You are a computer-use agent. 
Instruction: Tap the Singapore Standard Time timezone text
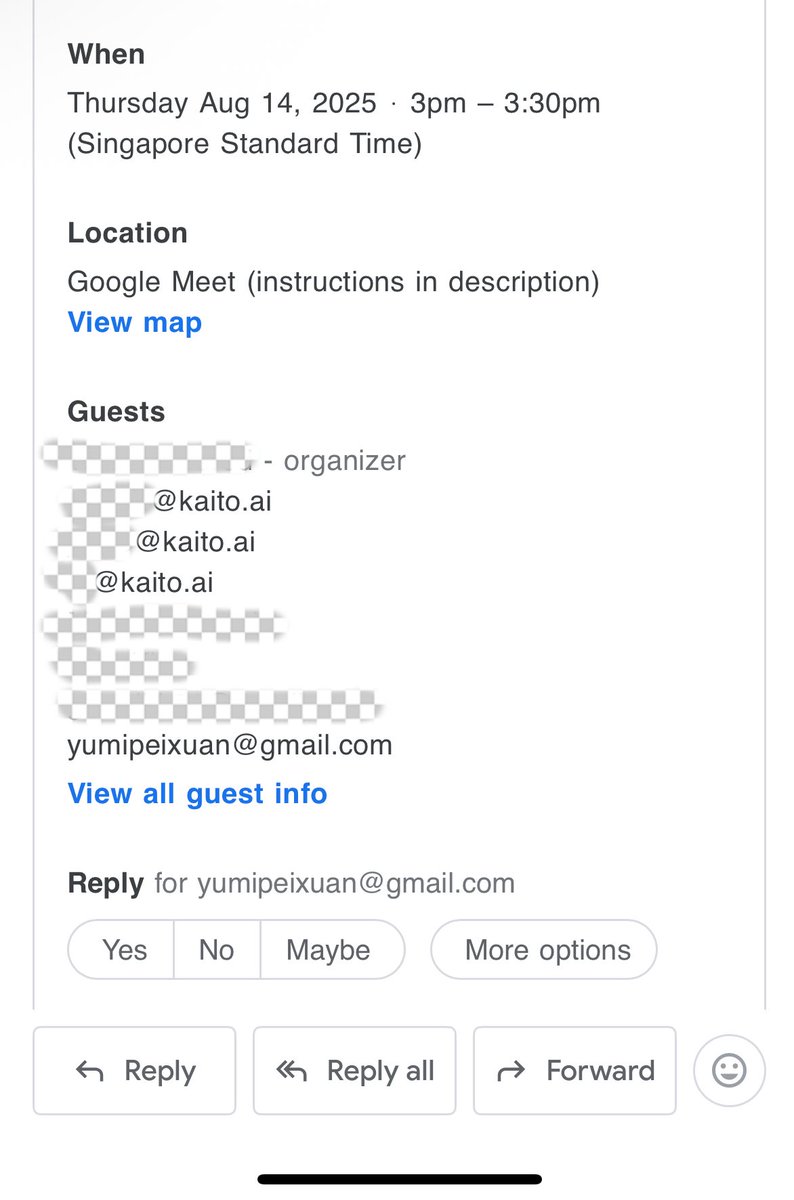[245, 144]
